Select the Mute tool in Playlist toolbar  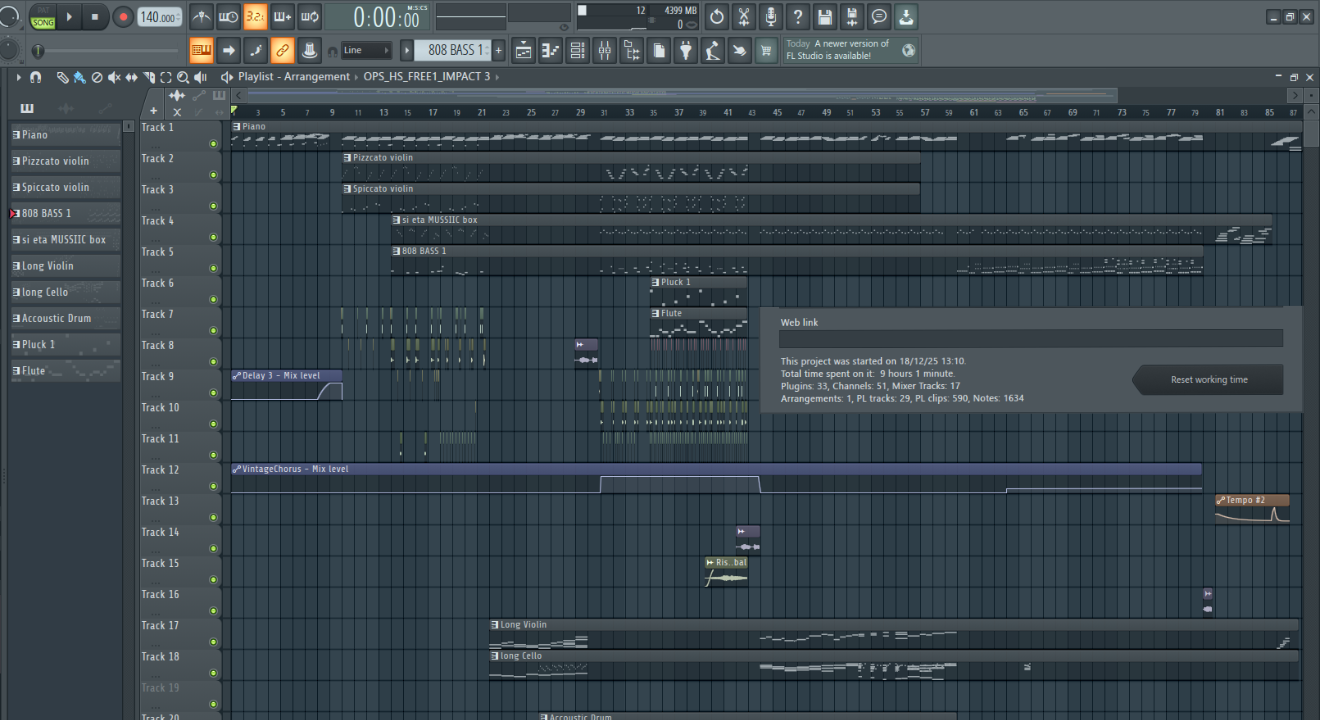coord(114,77)
